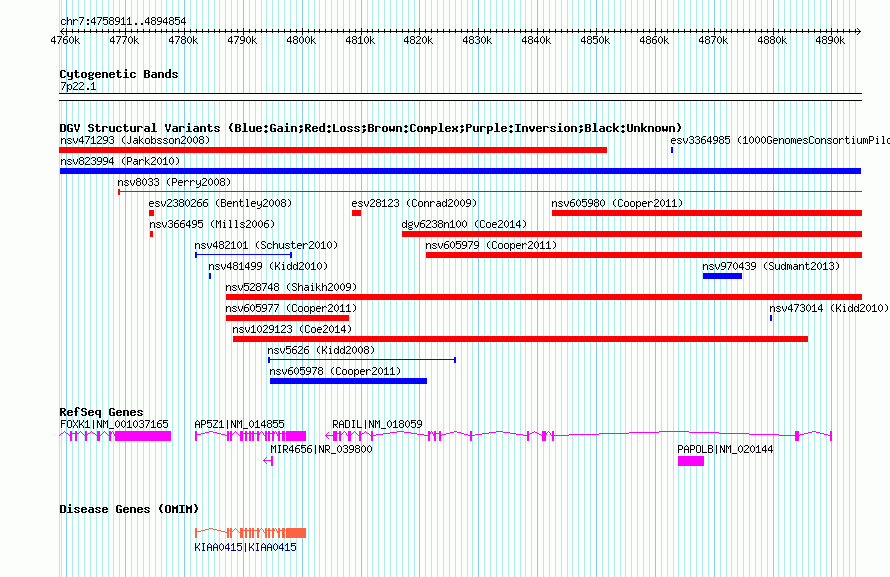The height and width of the screenshot is (577, 890).
Task: Select the nsv605978 (Cooper2011) blue bar
Action: point(348,381)
